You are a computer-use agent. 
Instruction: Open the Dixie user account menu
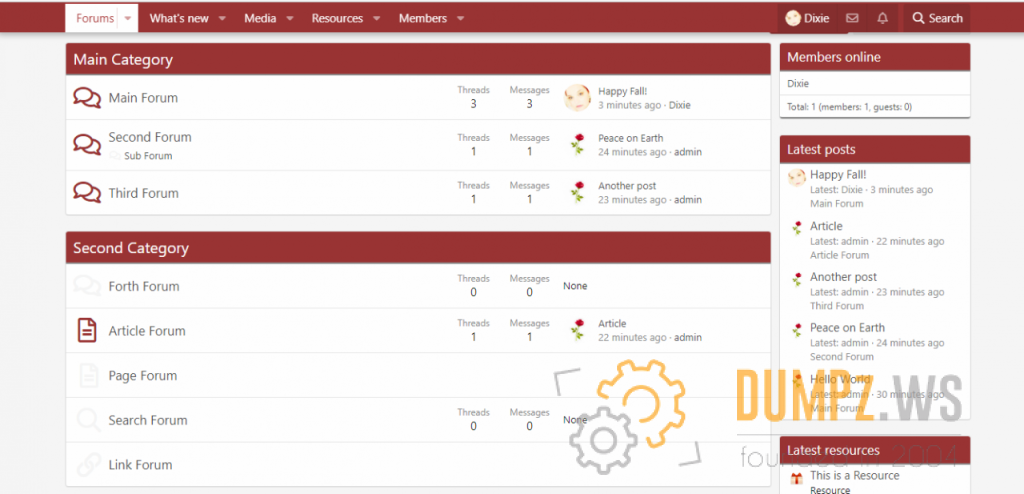point(807,18)
